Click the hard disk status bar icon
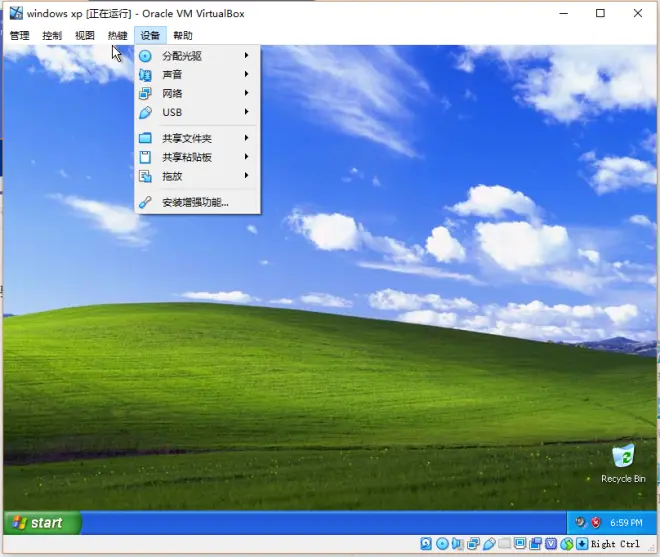660x557 pixels. click(x=426, y=544)
